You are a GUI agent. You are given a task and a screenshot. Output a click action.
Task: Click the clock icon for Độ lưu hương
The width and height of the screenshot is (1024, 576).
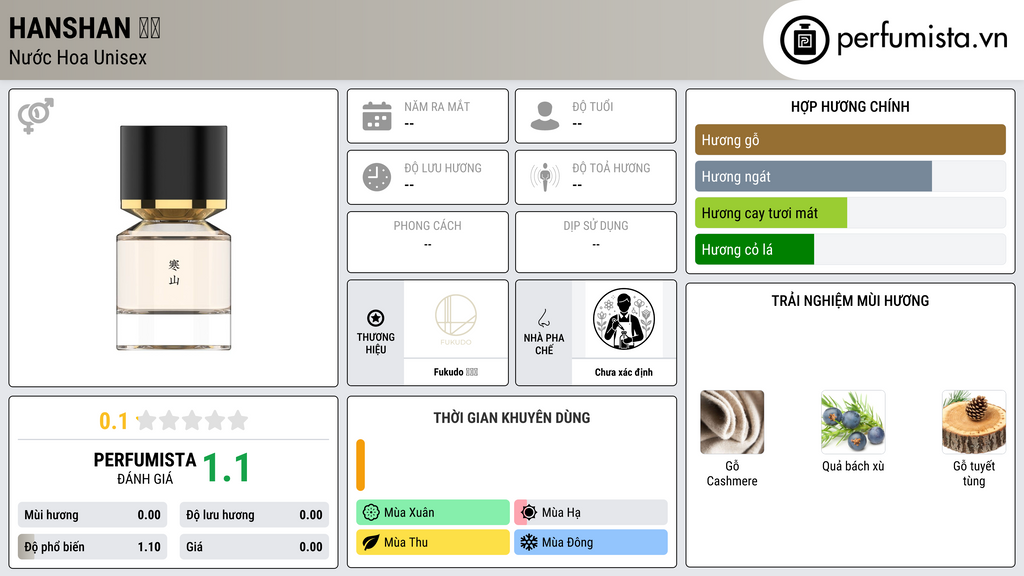(377, 177)
